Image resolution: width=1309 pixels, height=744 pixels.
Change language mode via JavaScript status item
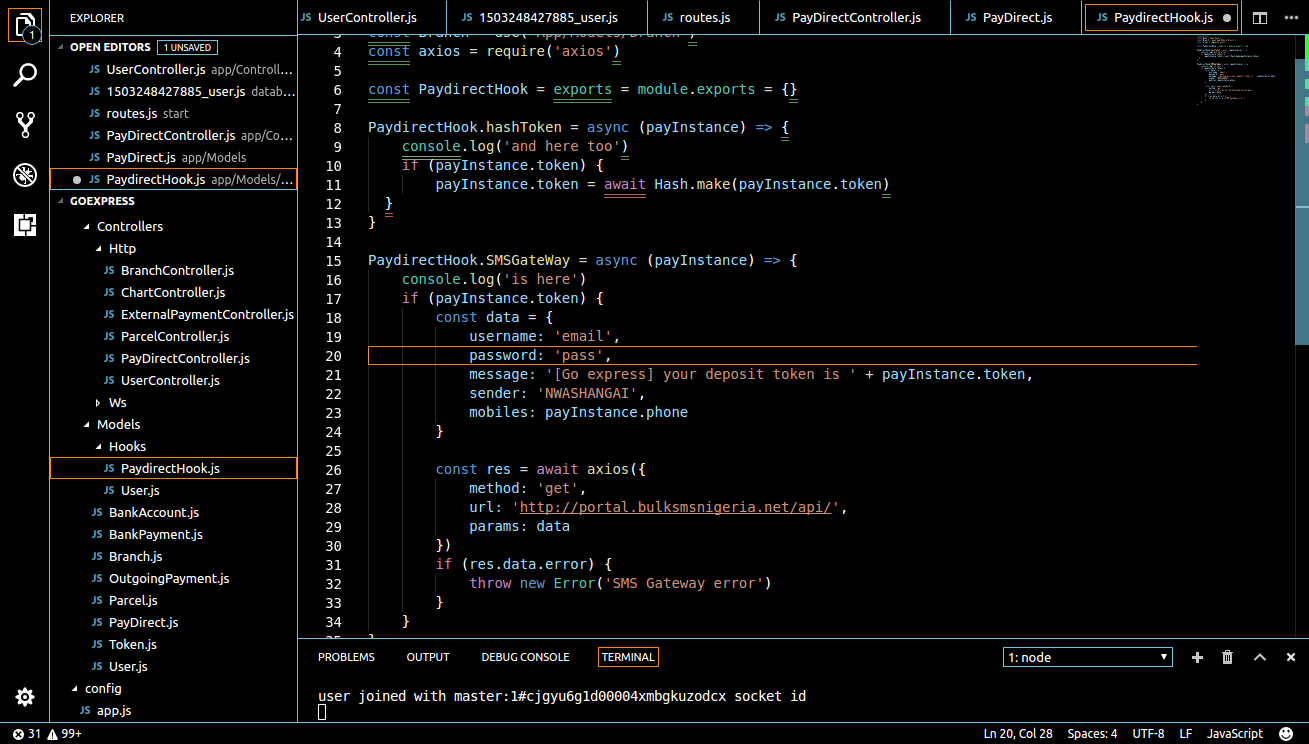pos(1235,734)
